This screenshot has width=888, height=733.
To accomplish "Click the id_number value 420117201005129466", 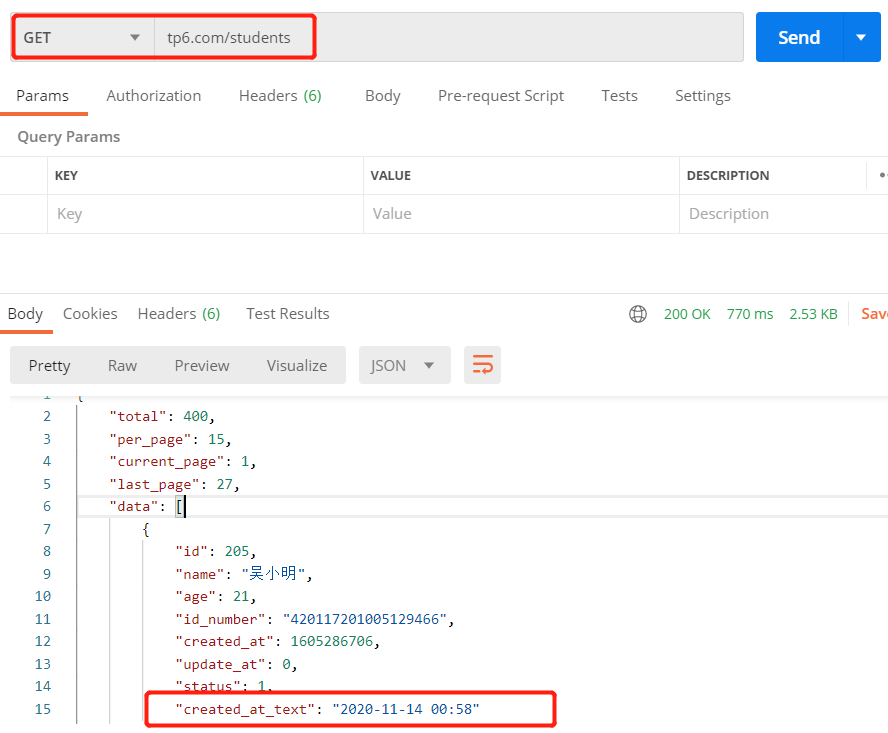I will click(x=365, y=619).
